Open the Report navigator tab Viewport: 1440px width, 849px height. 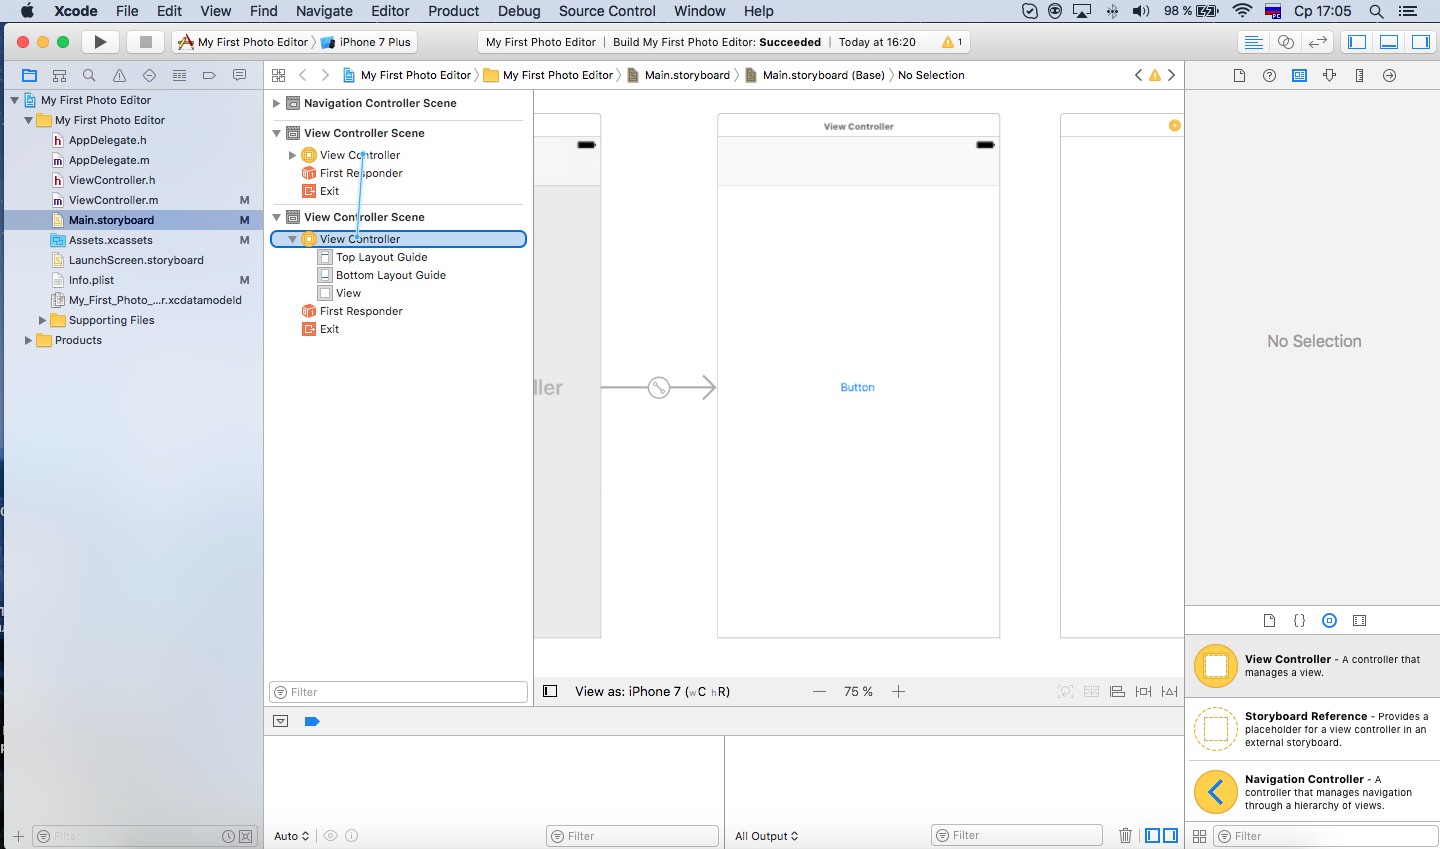(x=239, y=75)
